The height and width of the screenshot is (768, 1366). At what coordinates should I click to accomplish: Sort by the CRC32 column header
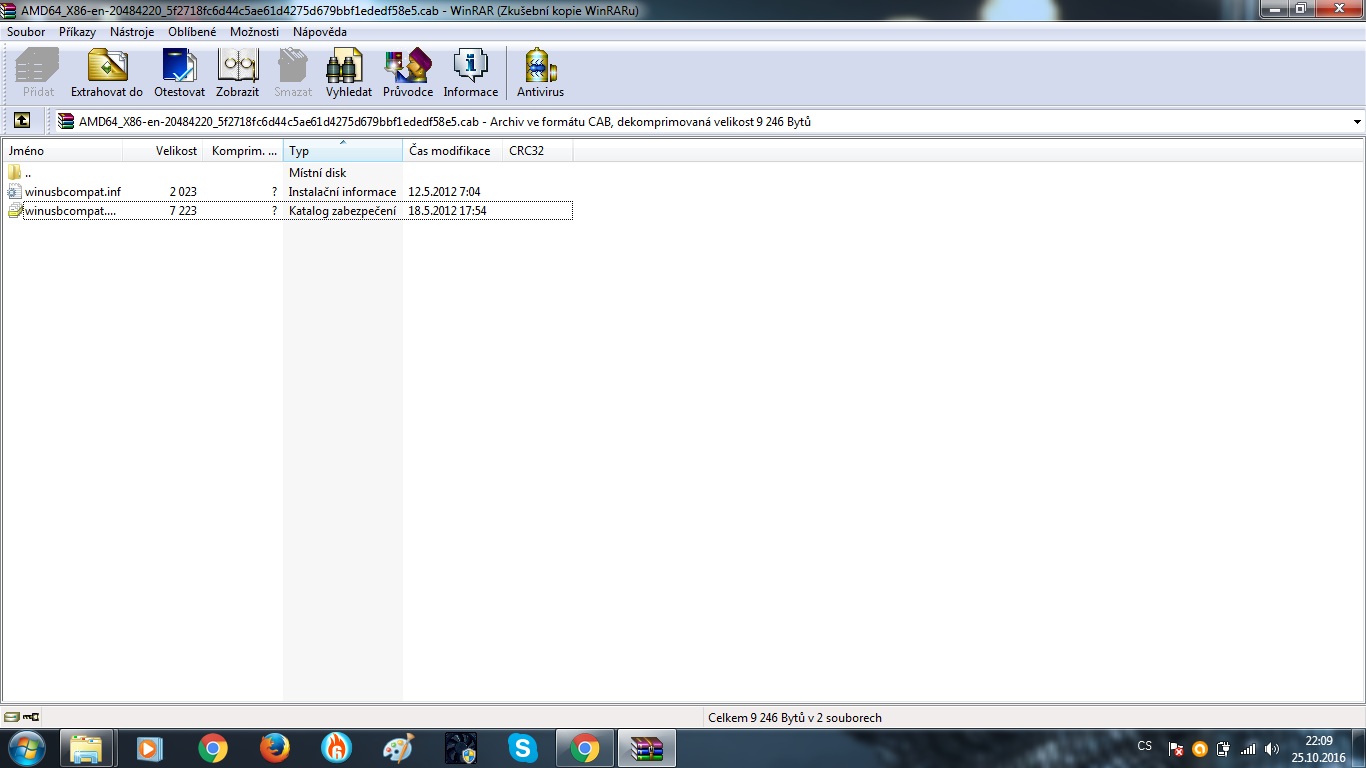click(x=538, y=151)
